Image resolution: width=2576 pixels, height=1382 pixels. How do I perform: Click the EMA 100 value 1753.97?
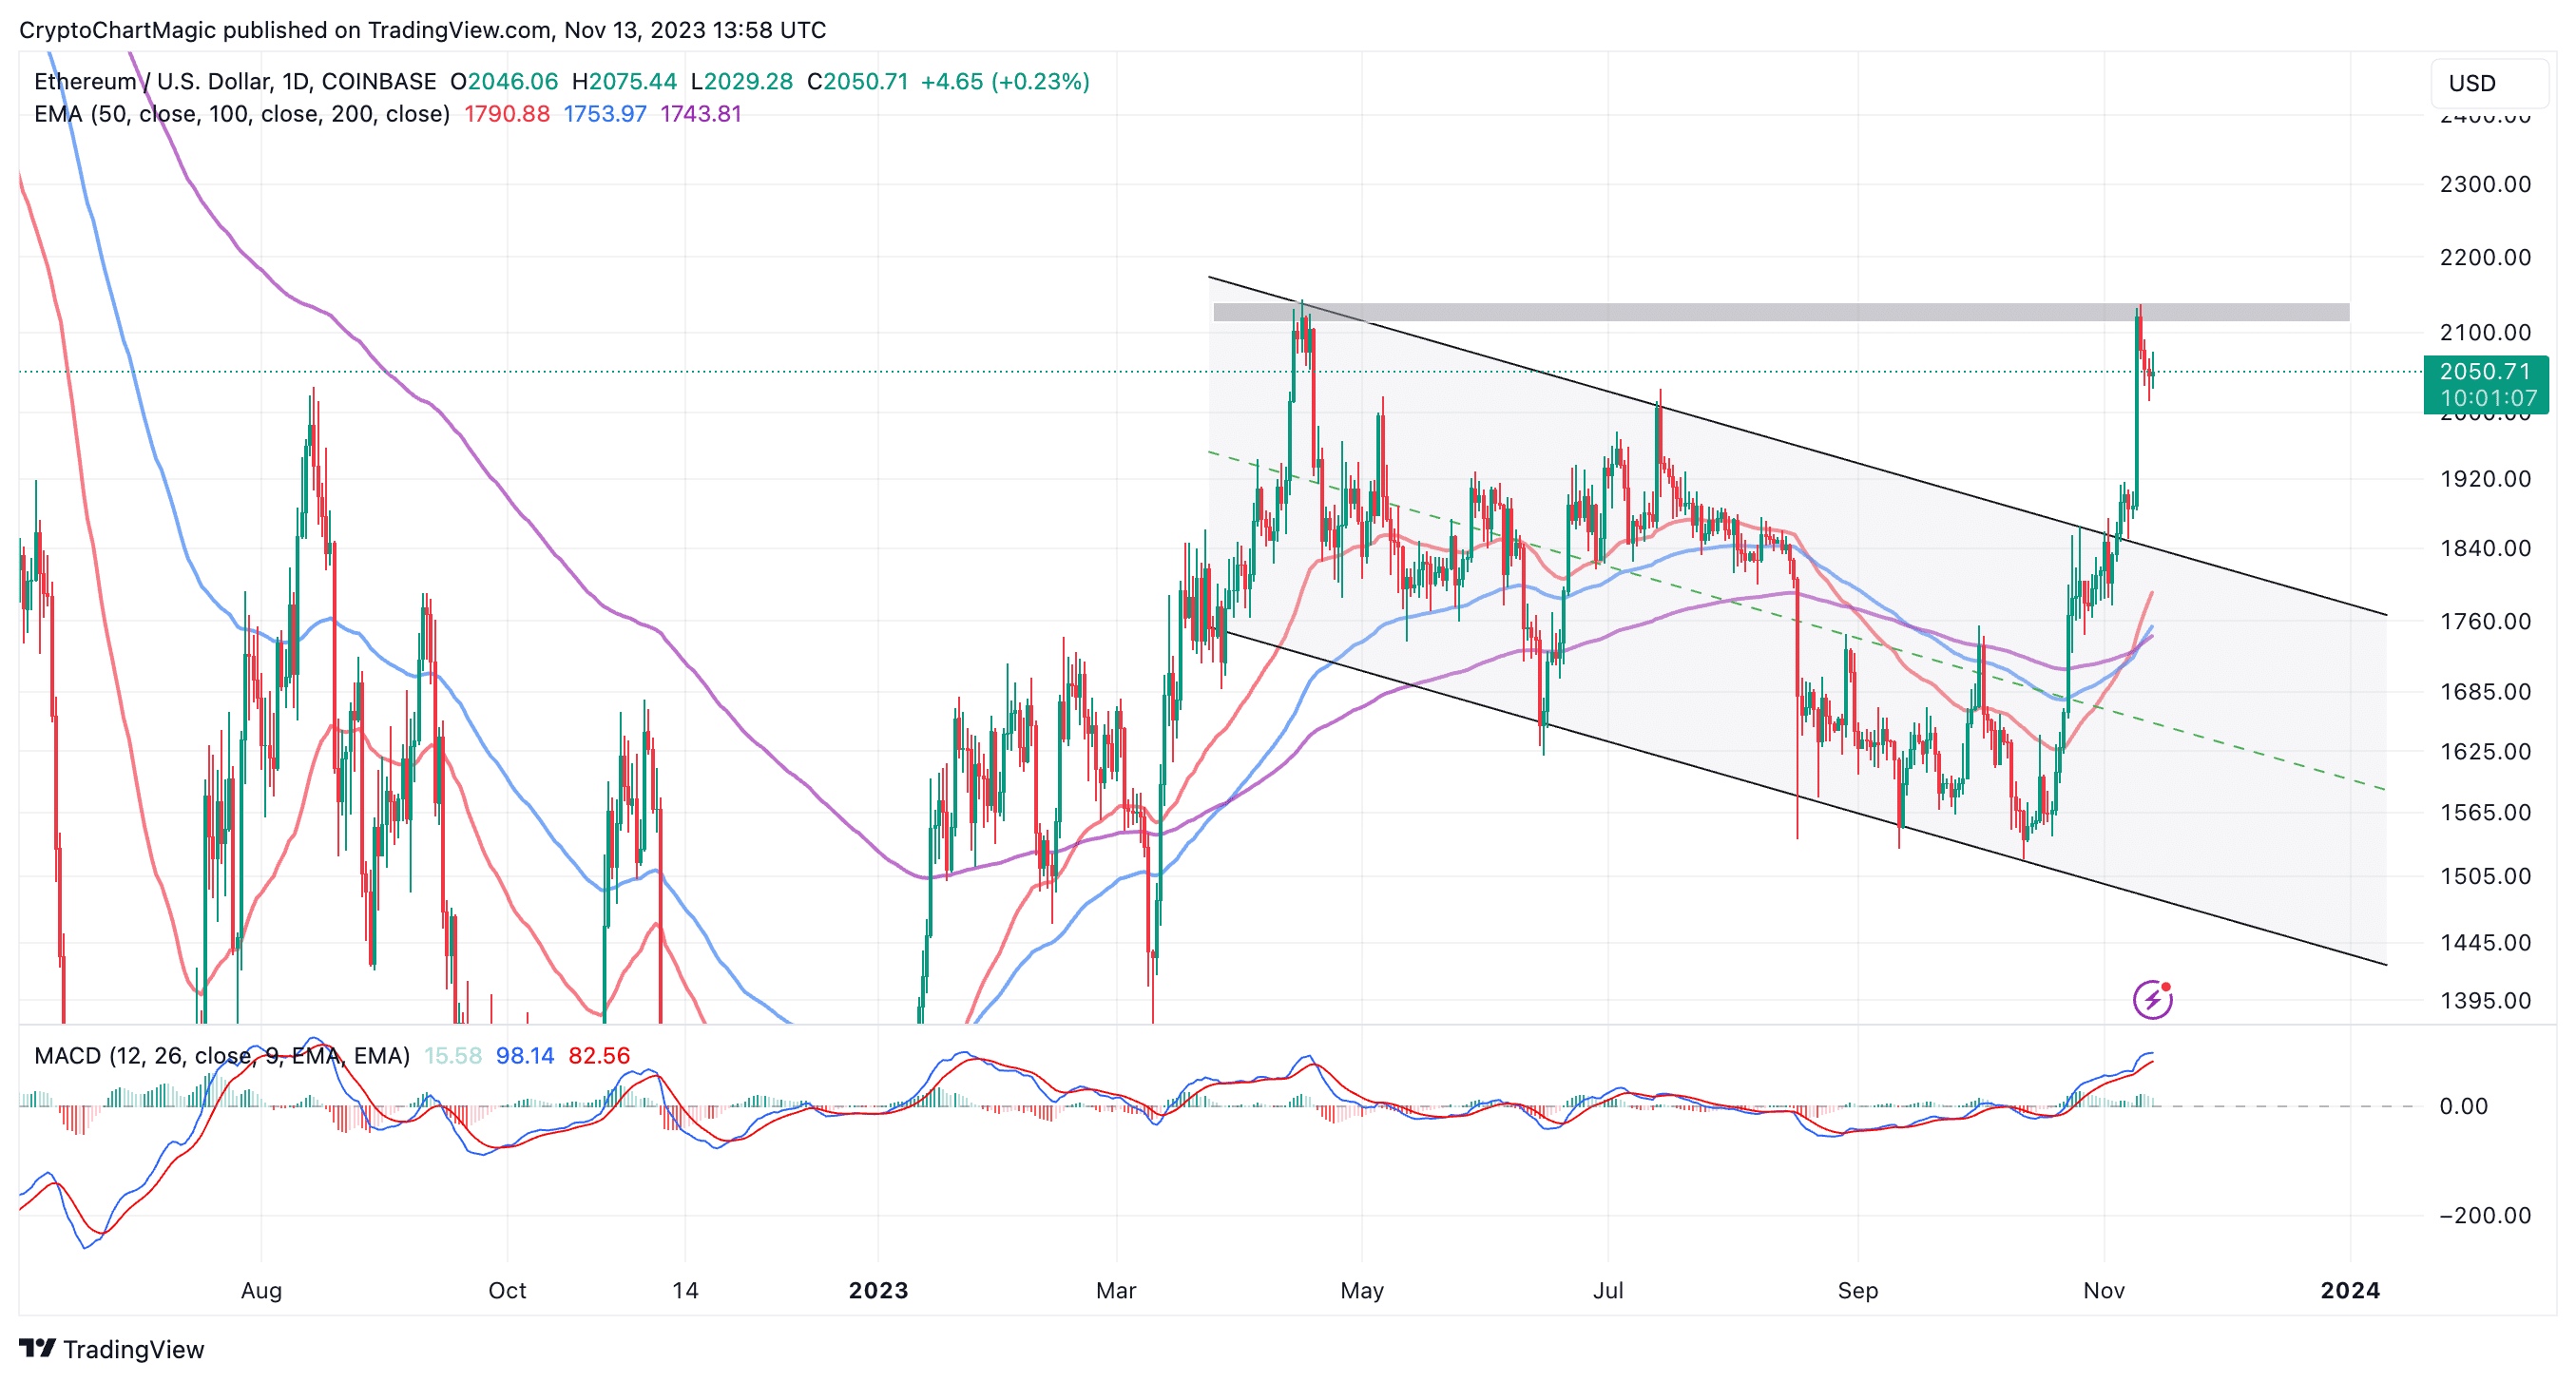point(605,114)
